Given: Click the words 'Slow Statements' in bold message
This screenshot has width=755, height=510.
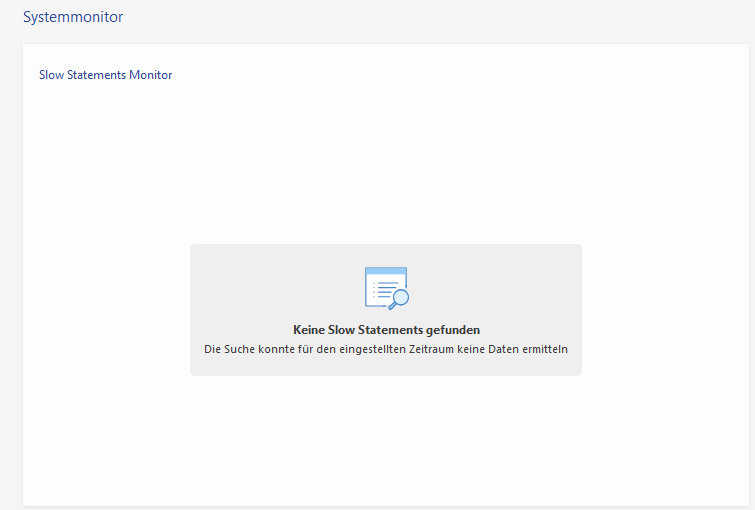Looking at the screenshot, I should (377, 329).
